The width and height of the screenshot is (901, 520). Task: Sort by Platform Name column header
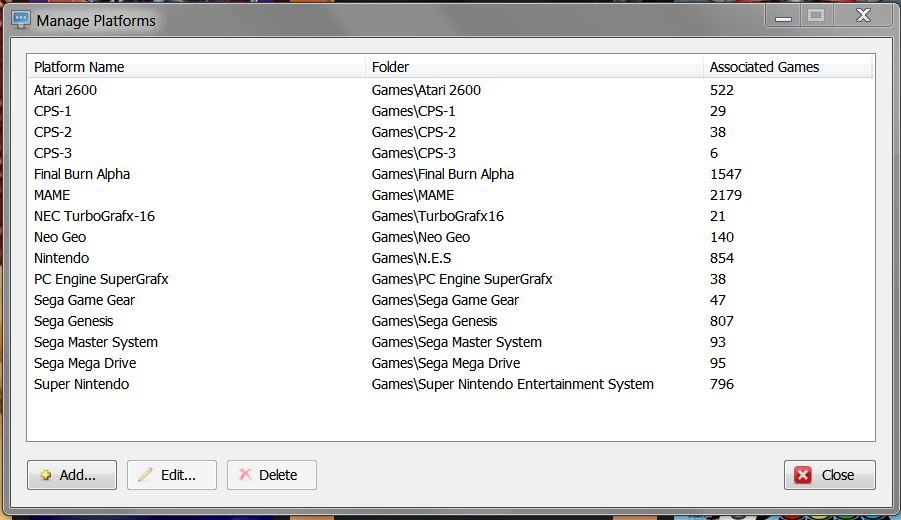coord(196,67)
